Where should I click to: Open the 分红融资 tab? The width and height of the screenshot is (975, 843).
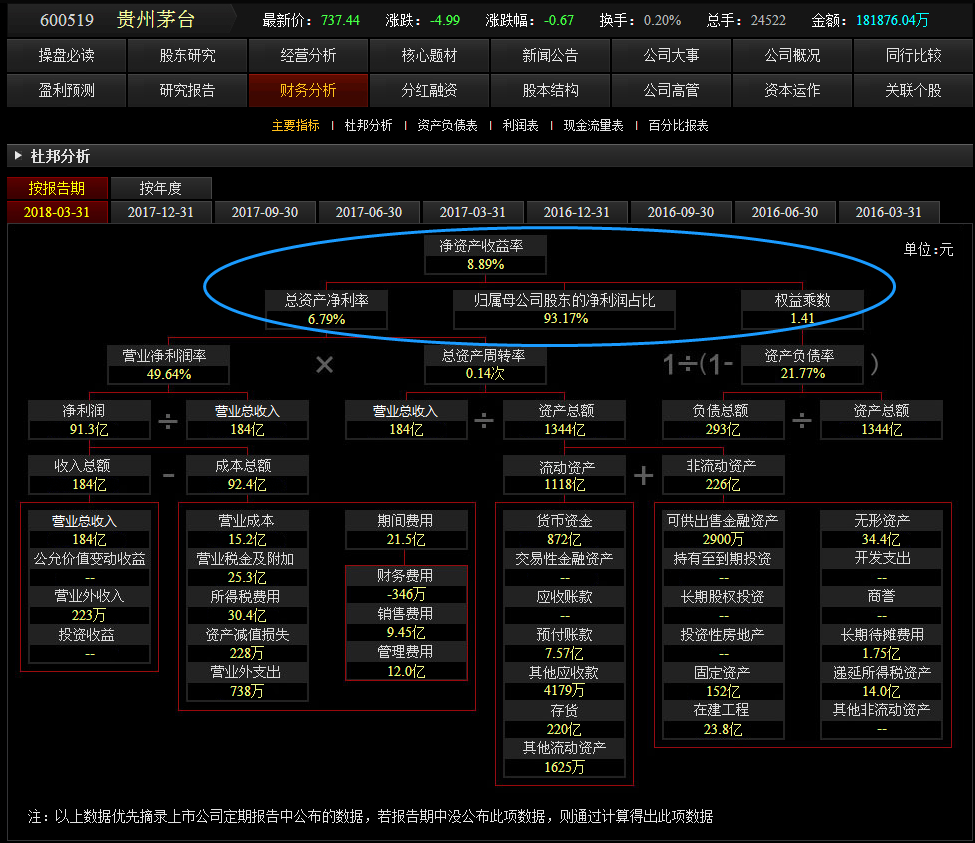(x=429, y=90)
